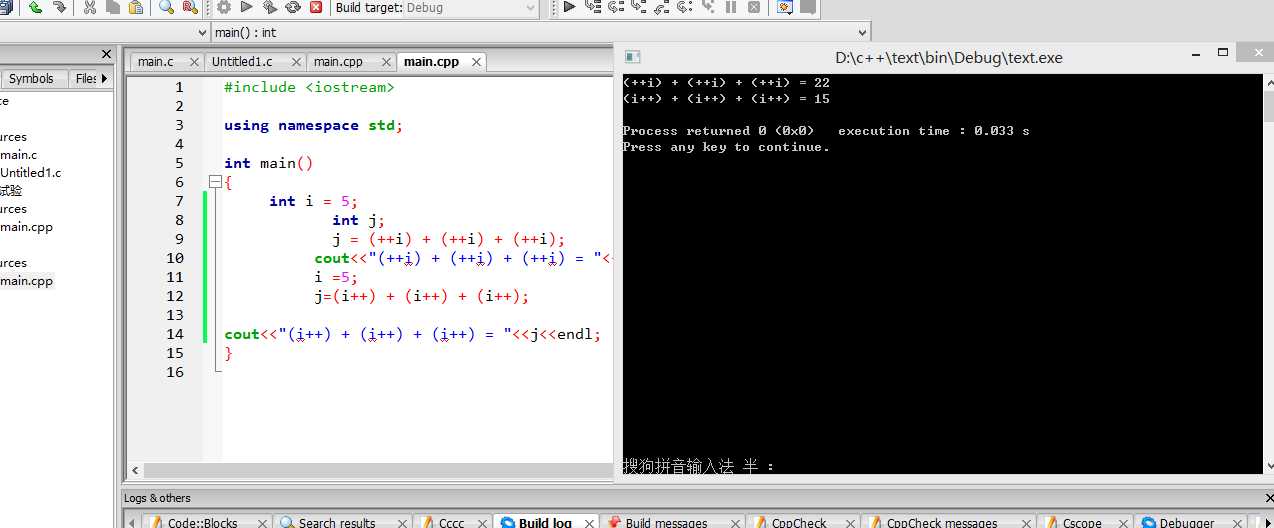Click 'using namespace std;' in the editor

(313, 125)
